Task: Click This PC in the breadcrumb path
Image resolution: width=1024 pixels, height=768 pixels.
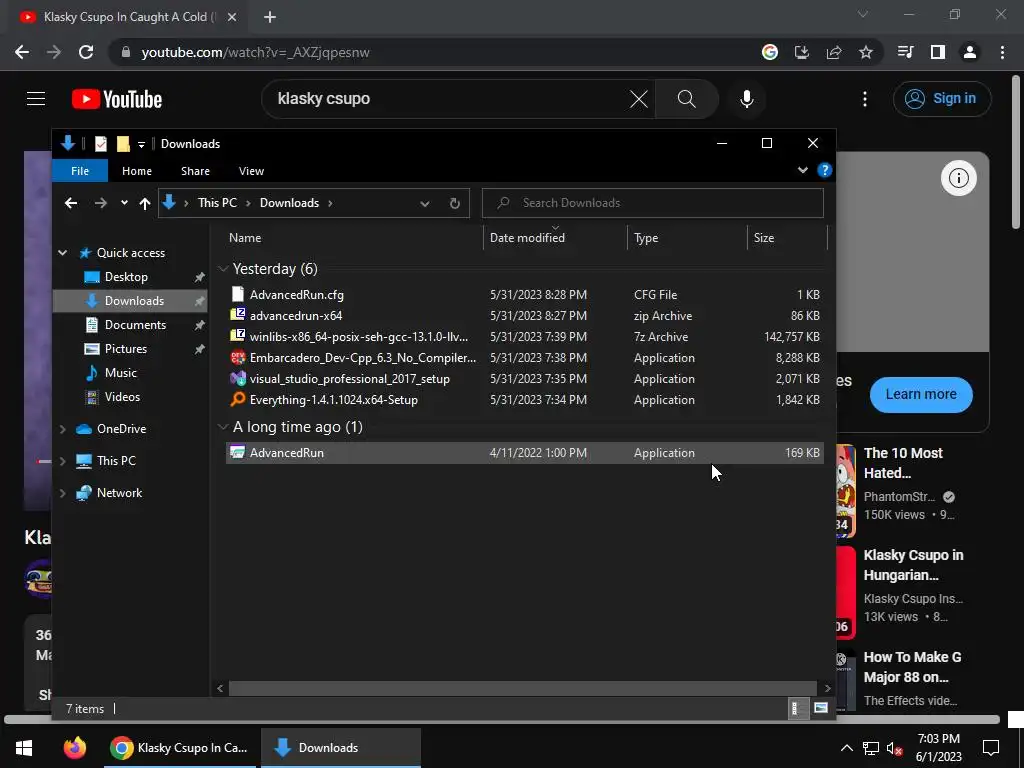Action: tap(217, 203)
